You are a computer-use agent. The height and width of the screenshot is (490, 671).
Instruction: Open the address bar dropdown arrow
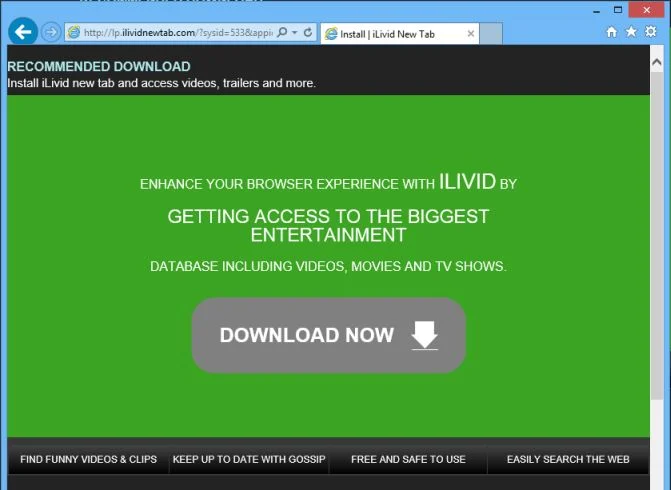click(294, 33)
